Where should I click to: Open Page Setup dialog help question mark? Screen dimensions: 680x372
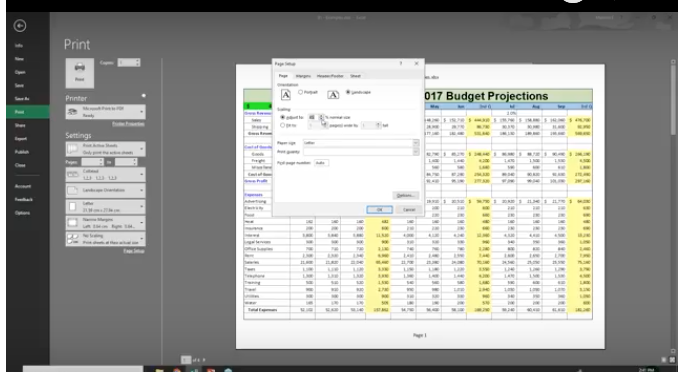401,63
